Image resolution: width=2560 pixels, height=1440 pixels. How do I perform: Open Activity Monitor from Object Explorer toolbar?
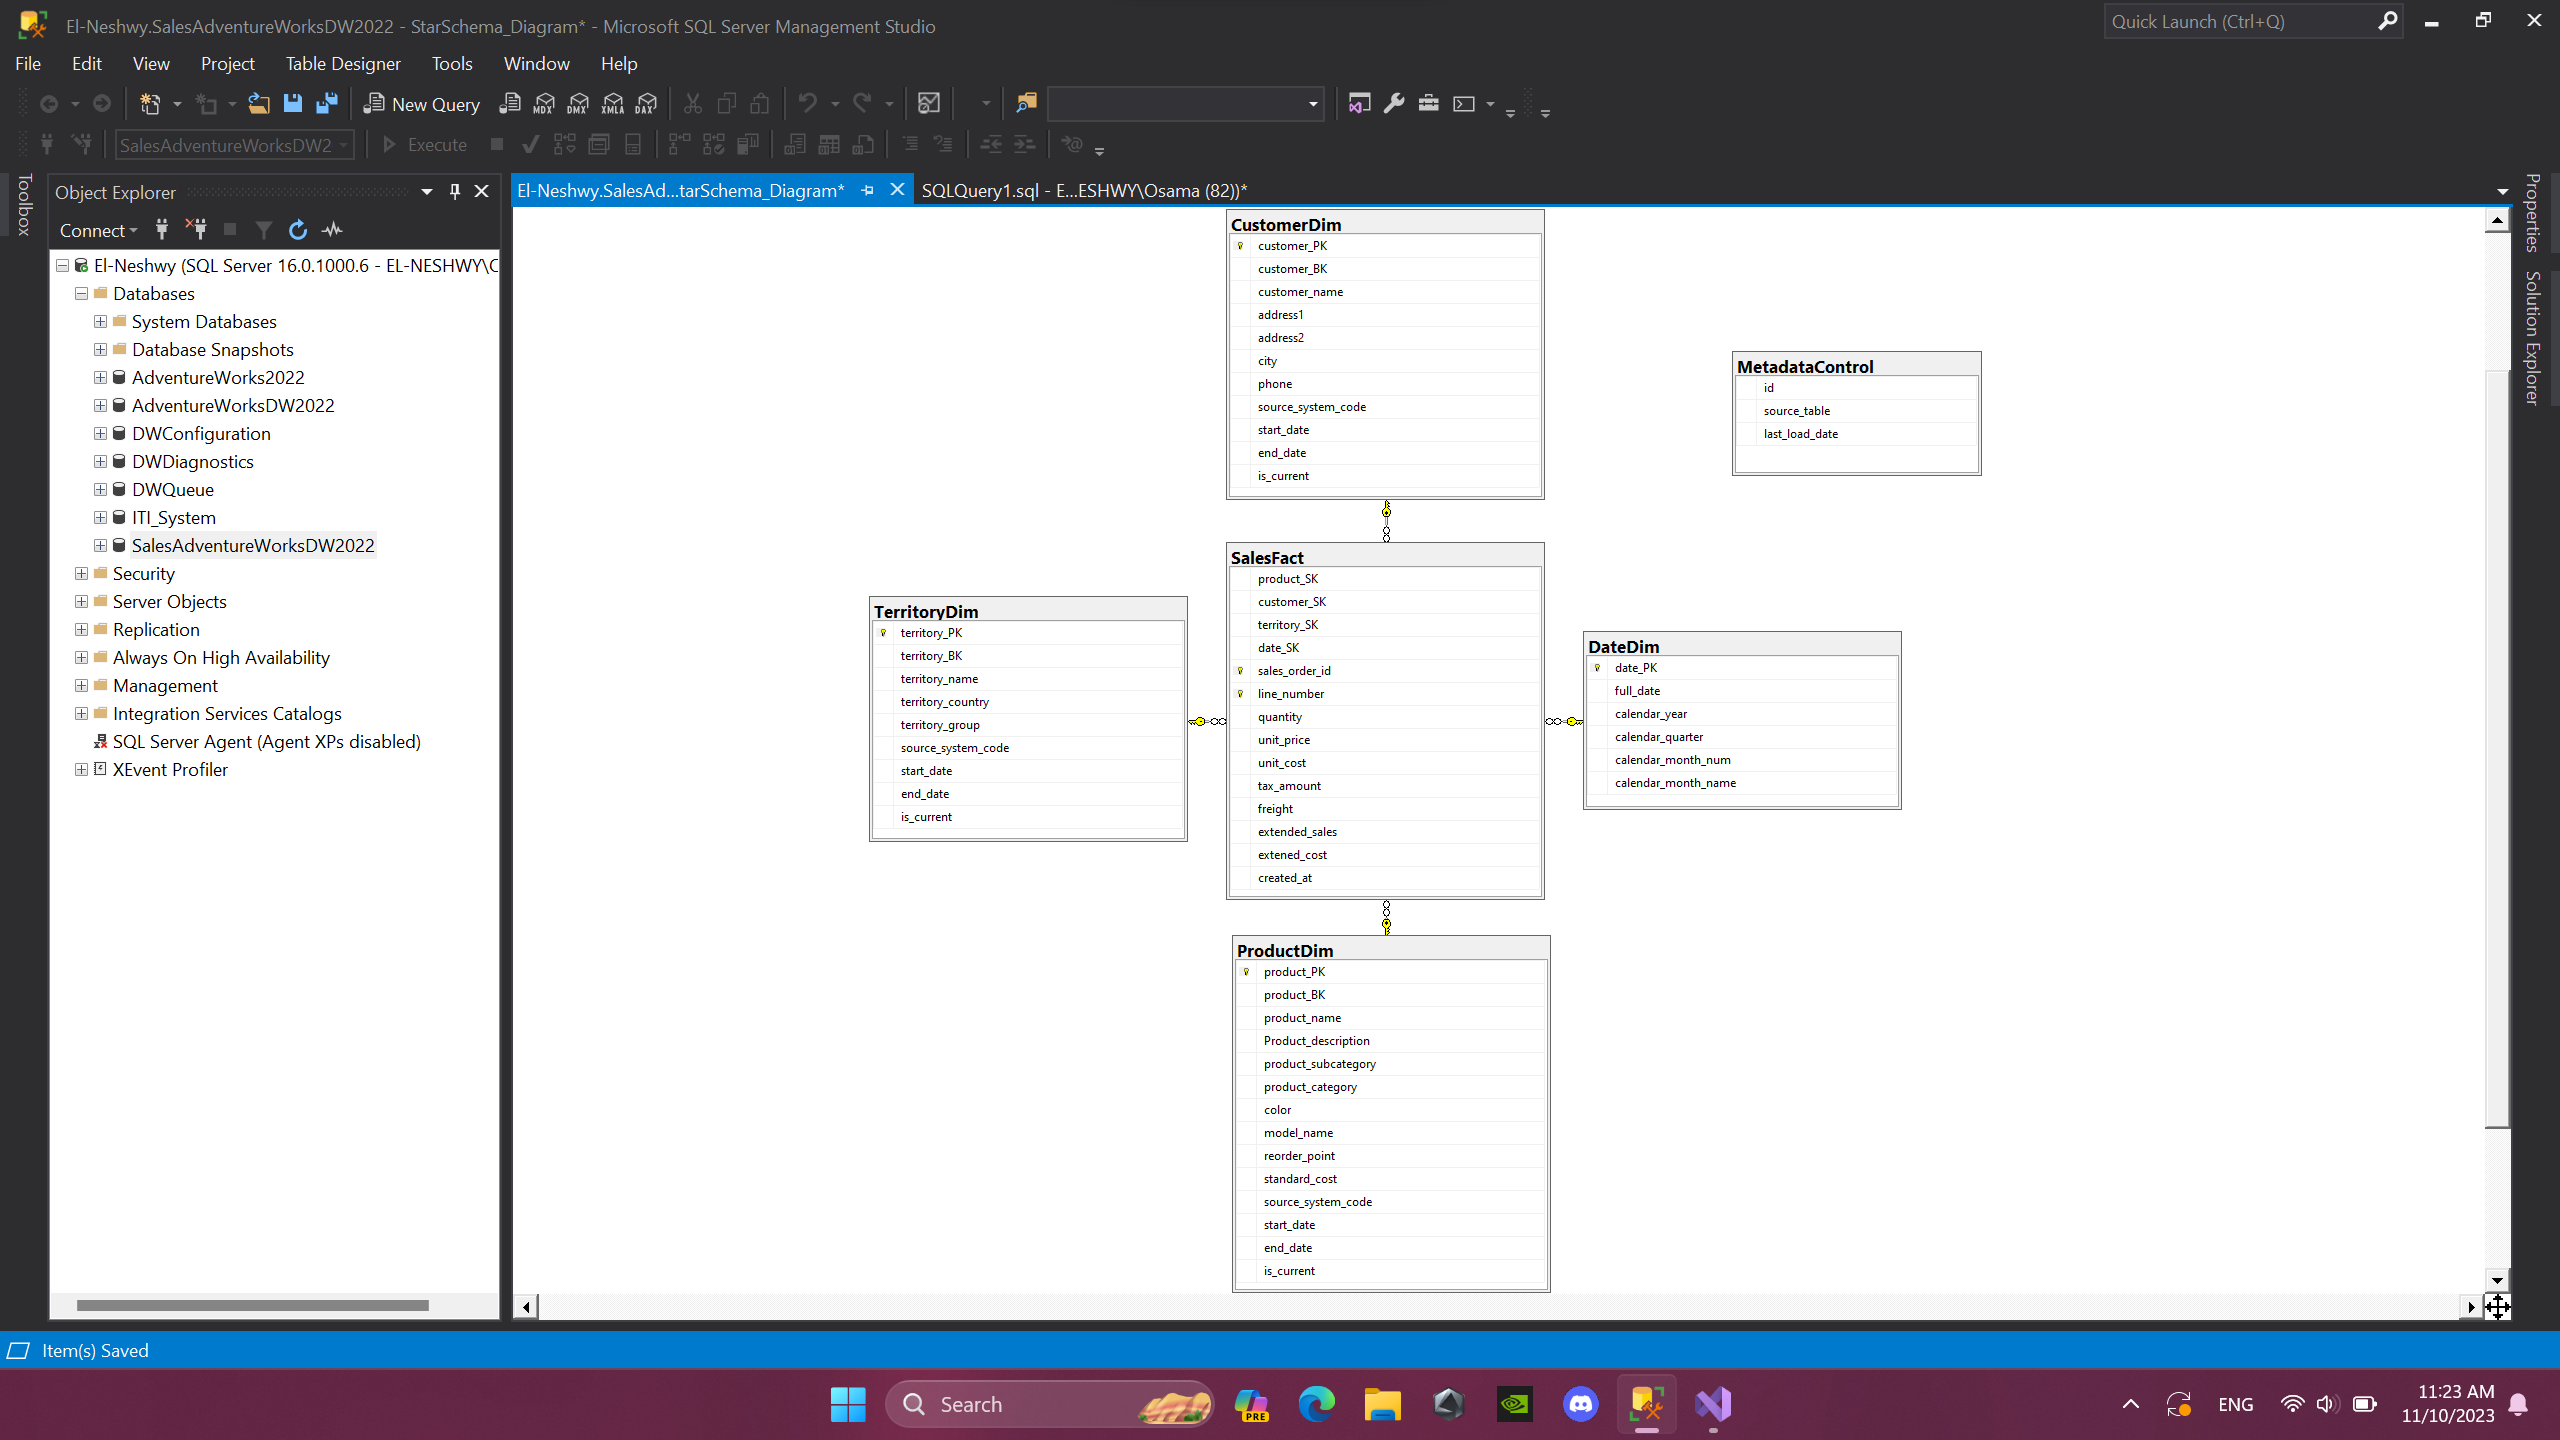[331, 230]
